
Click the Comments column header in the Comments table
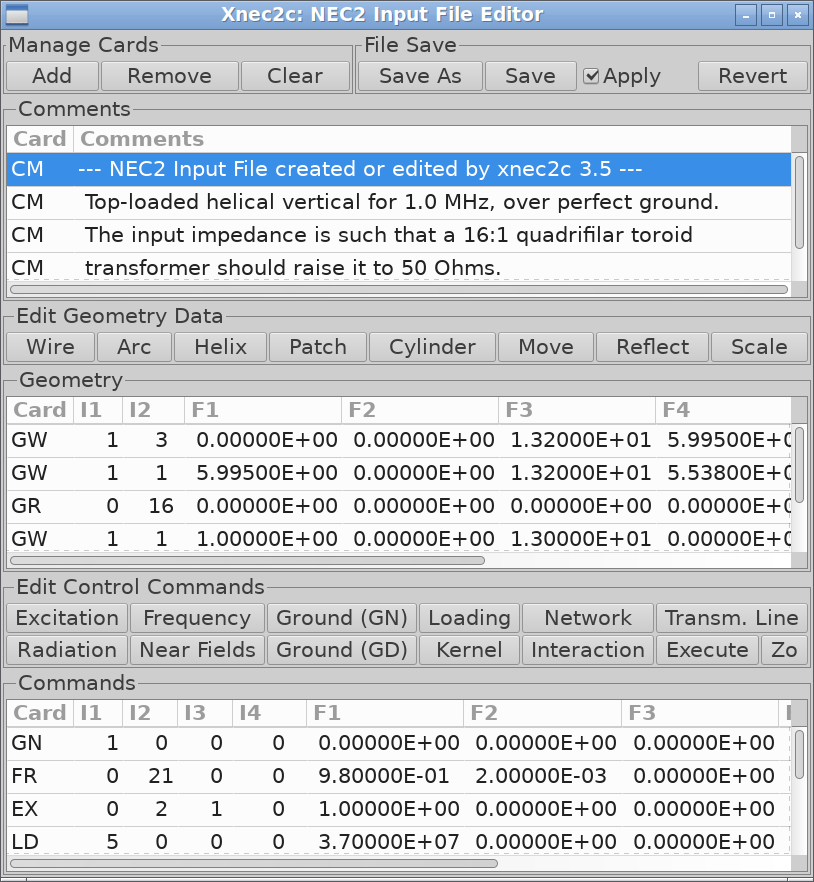click(432, 139)
